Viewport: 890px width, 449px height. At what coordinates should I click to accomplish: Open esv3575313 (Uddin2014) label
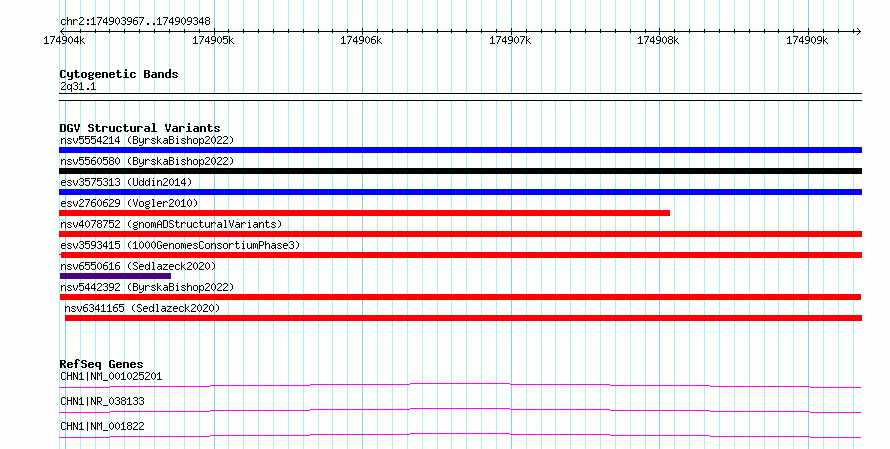tap(126, 182)
